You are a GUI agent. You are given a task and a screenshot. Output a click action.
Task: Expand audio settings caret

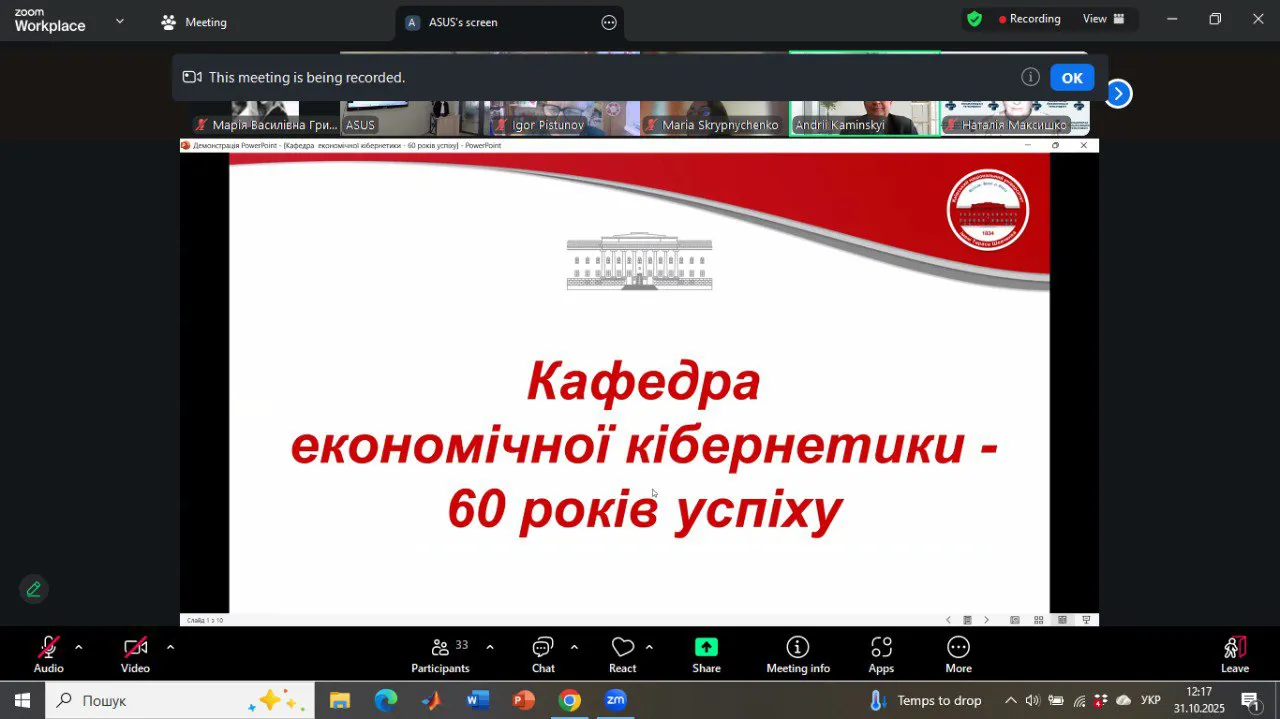click(x=79, y=647)
